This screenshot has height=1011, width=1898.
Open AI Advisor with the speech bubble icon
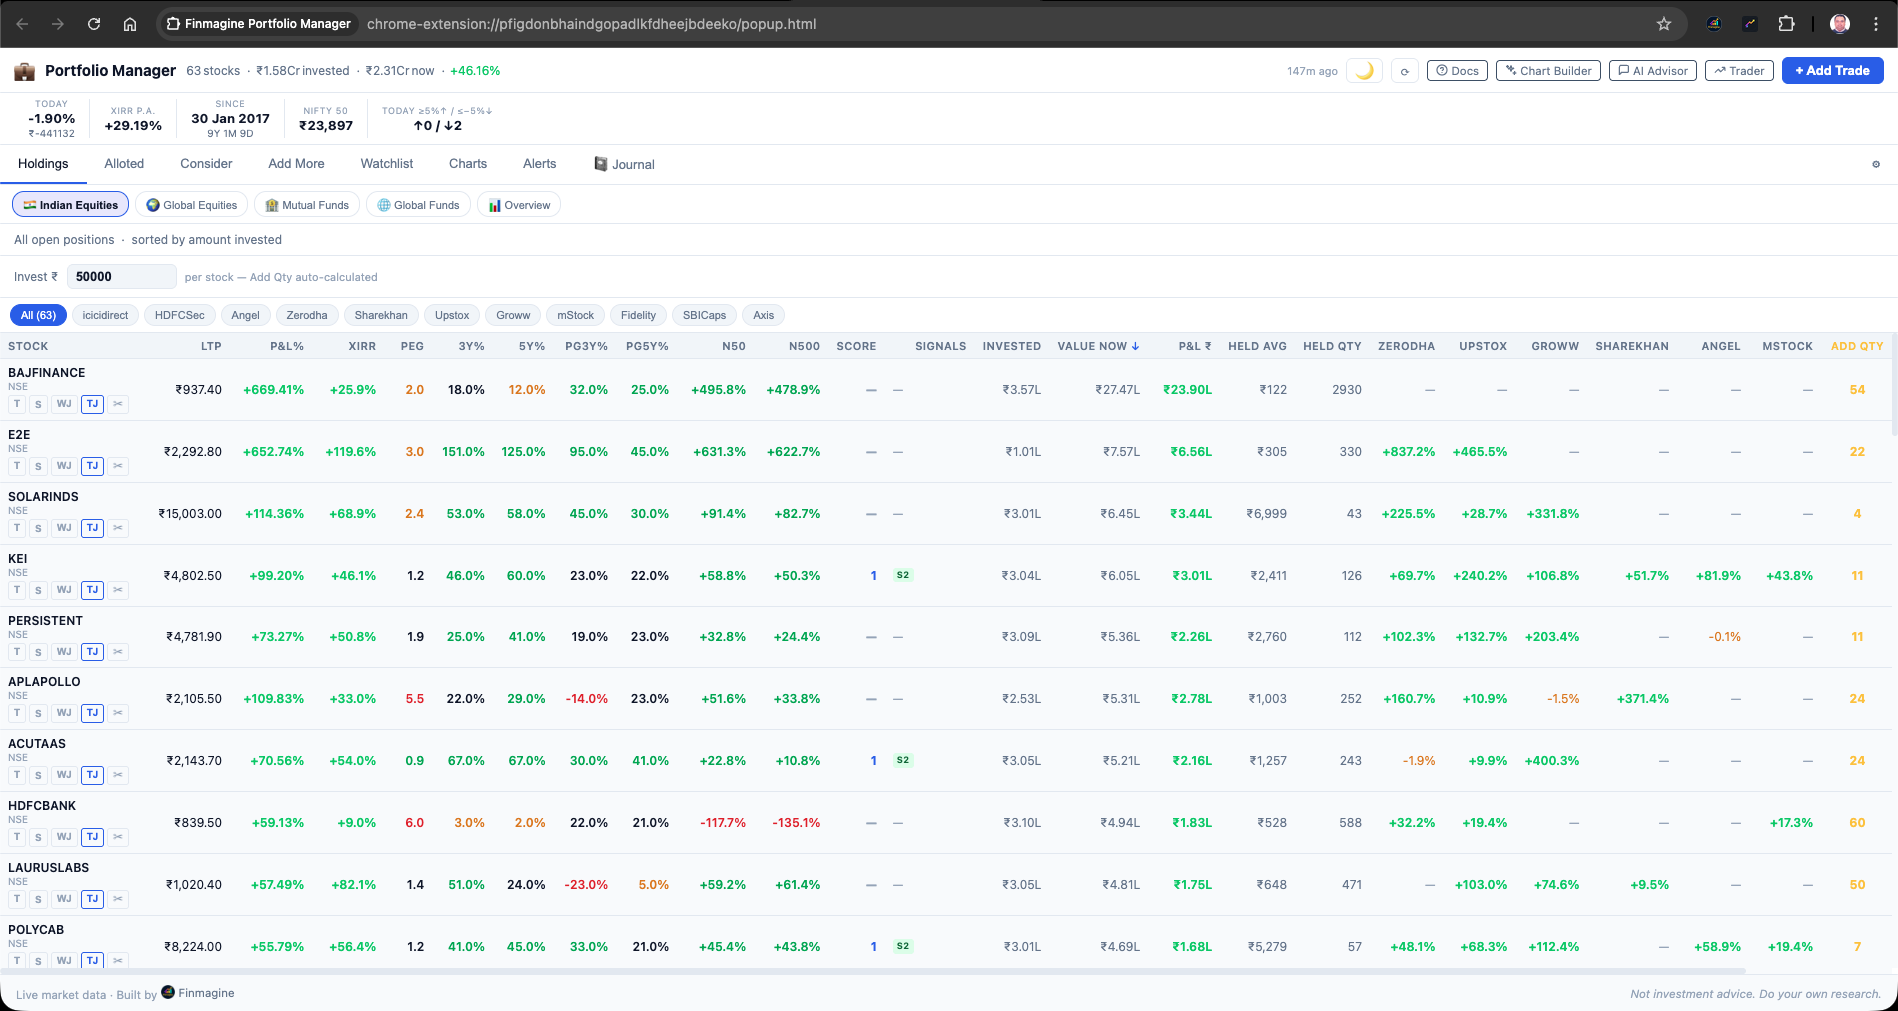[x=1652, y=70]
